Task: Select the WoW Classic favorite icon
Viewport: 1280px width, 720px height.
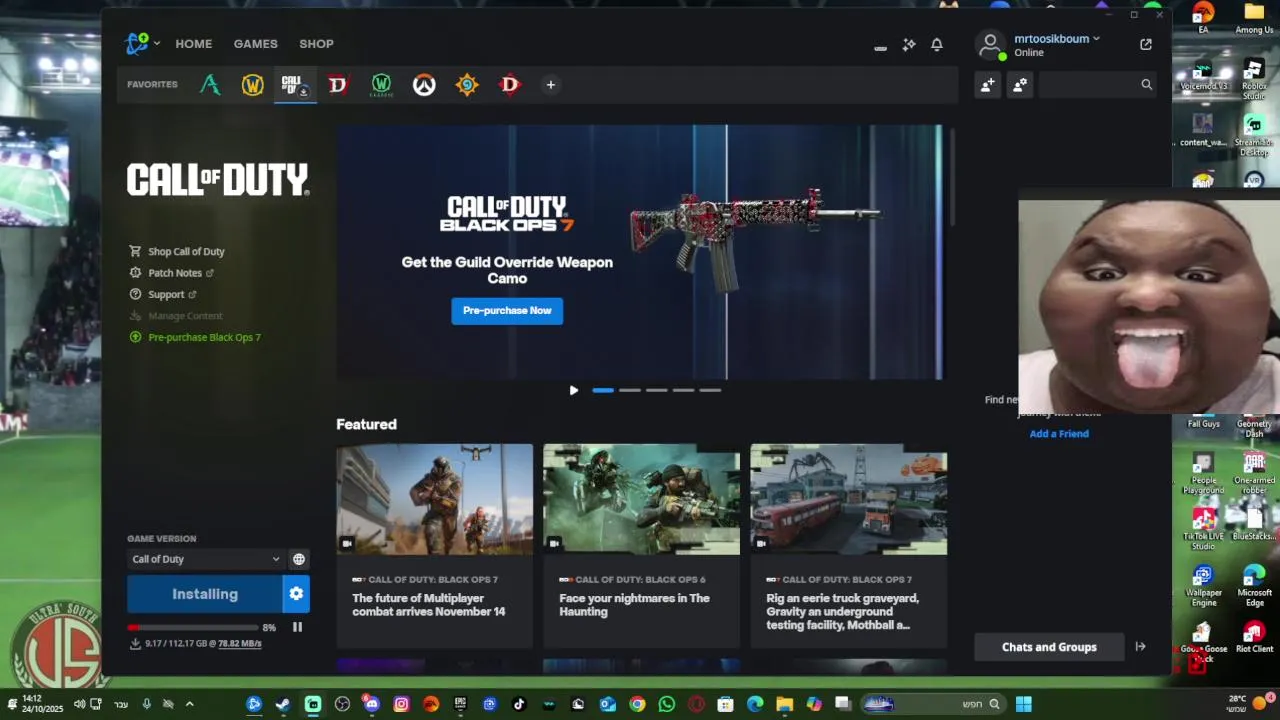Action: [x=381, y=85]
